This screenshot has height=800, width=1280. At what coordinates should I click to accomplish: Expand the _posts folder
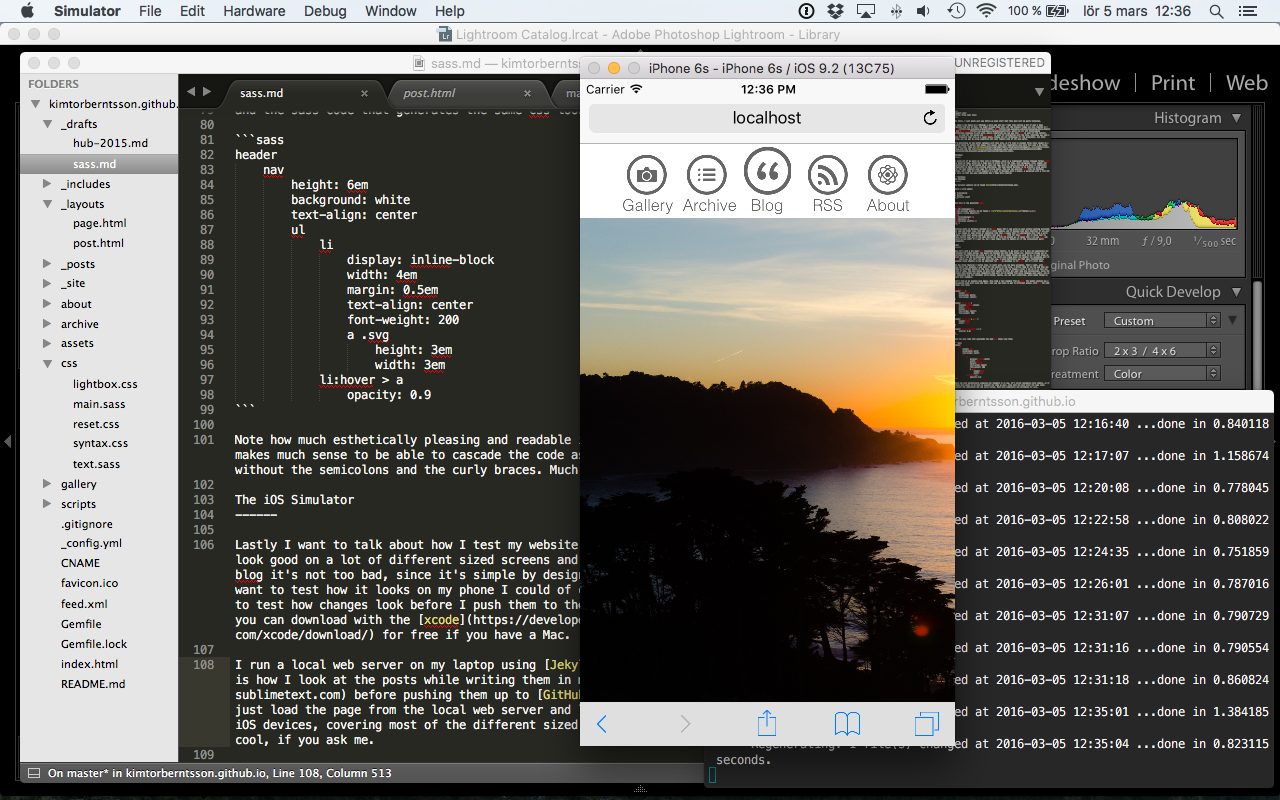pos(48,264)
